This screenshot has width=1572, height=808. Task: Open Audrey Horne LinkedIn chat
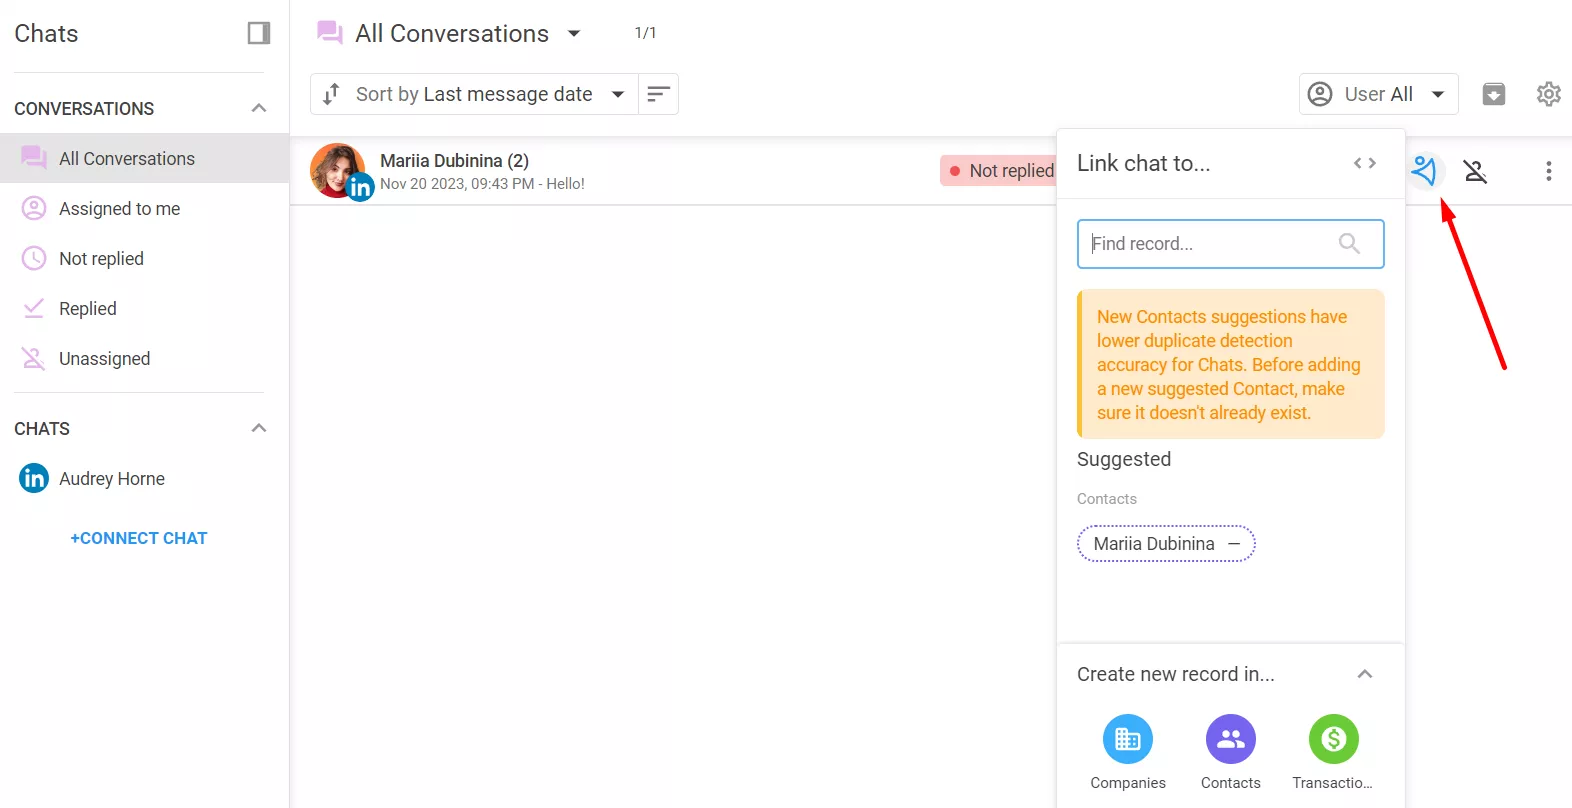tap(144, 478)
